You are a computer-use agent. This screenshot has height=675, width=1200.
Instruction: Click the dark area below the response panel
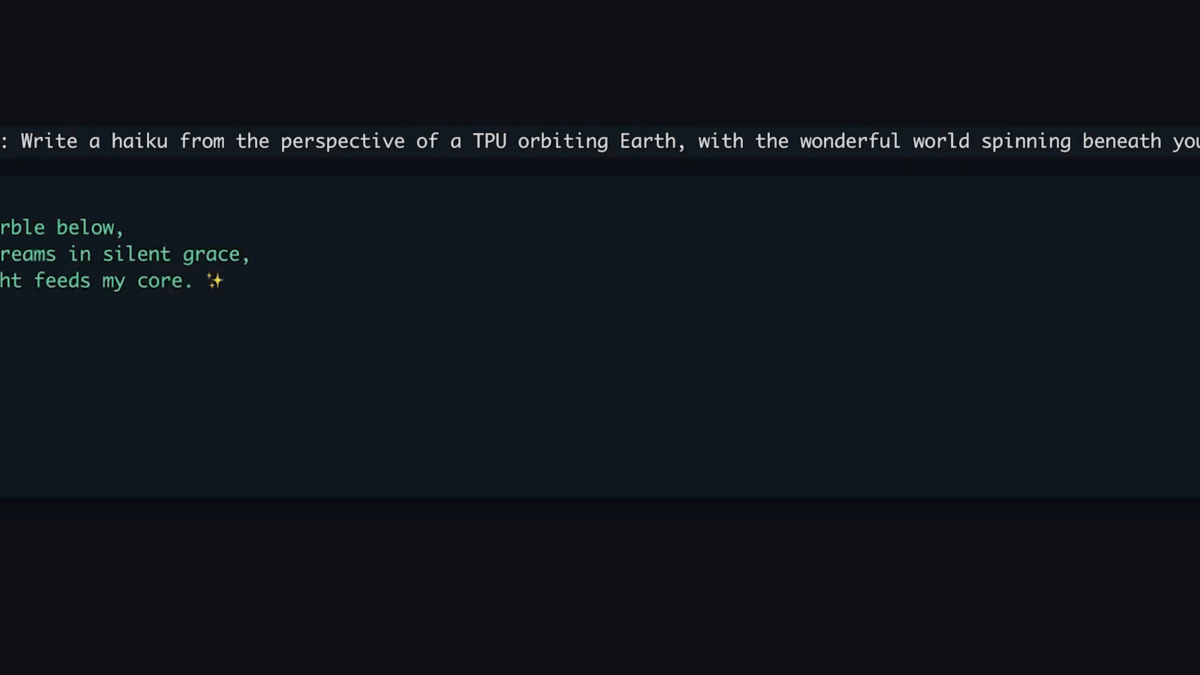[600, 585]
